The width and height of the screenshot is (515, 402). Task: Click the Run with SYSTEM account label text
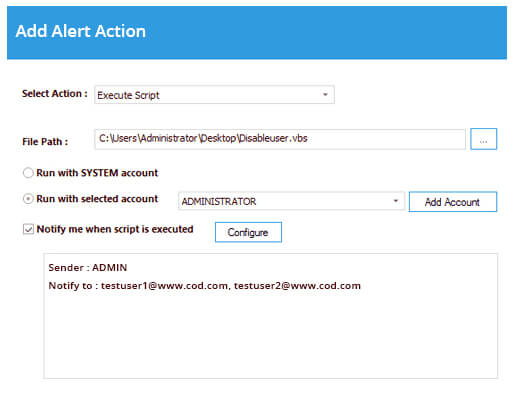click(x=97, y=173)
